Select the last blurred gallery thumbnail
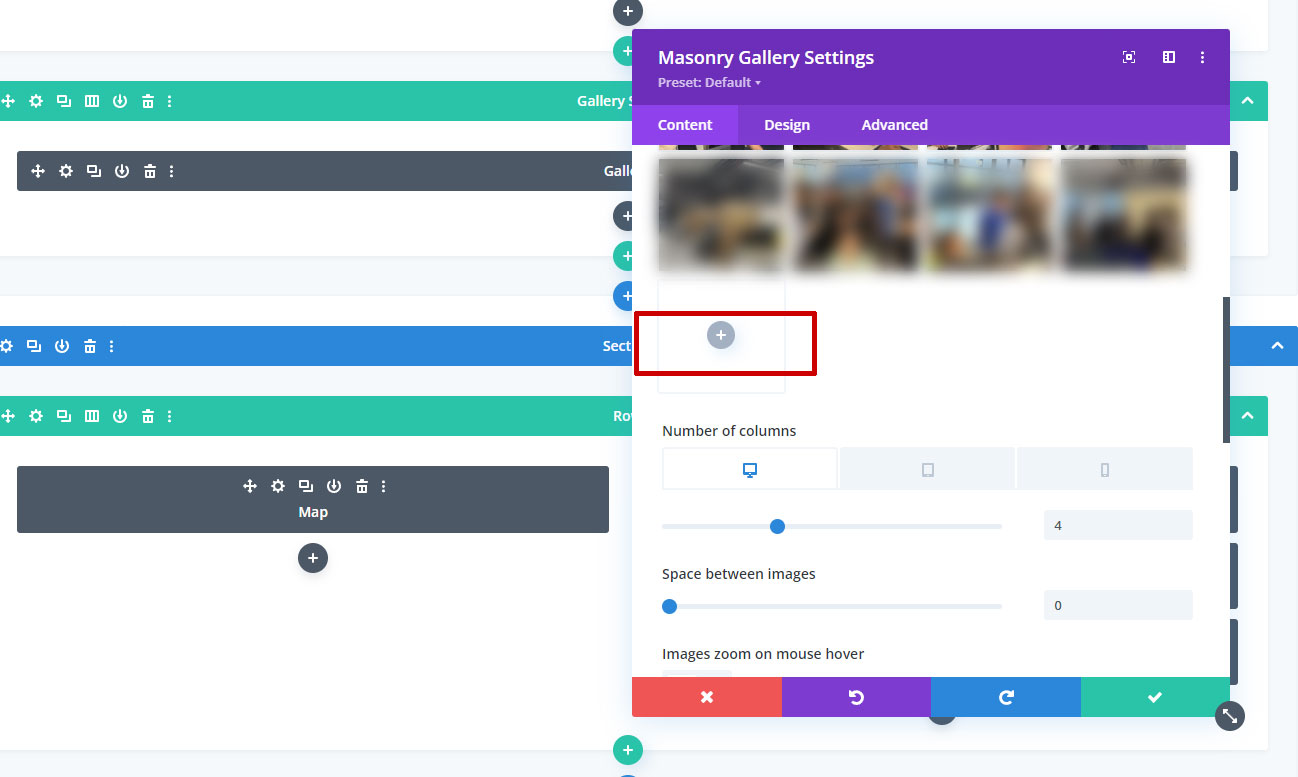Screen dimensions: 1298x777 tap(1124, 214)
